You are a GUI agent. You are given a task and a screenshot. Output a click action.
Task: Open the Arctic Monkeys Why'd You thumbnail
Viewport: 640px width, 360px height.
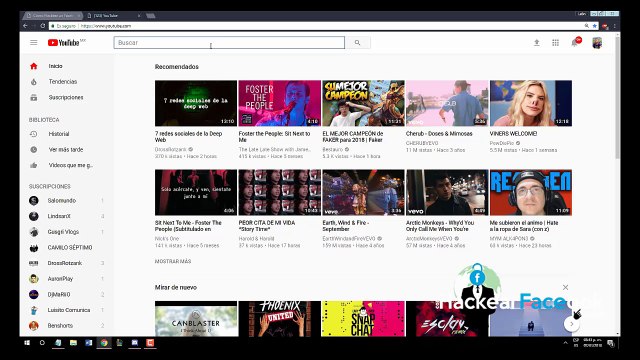[x=447, y=193]
